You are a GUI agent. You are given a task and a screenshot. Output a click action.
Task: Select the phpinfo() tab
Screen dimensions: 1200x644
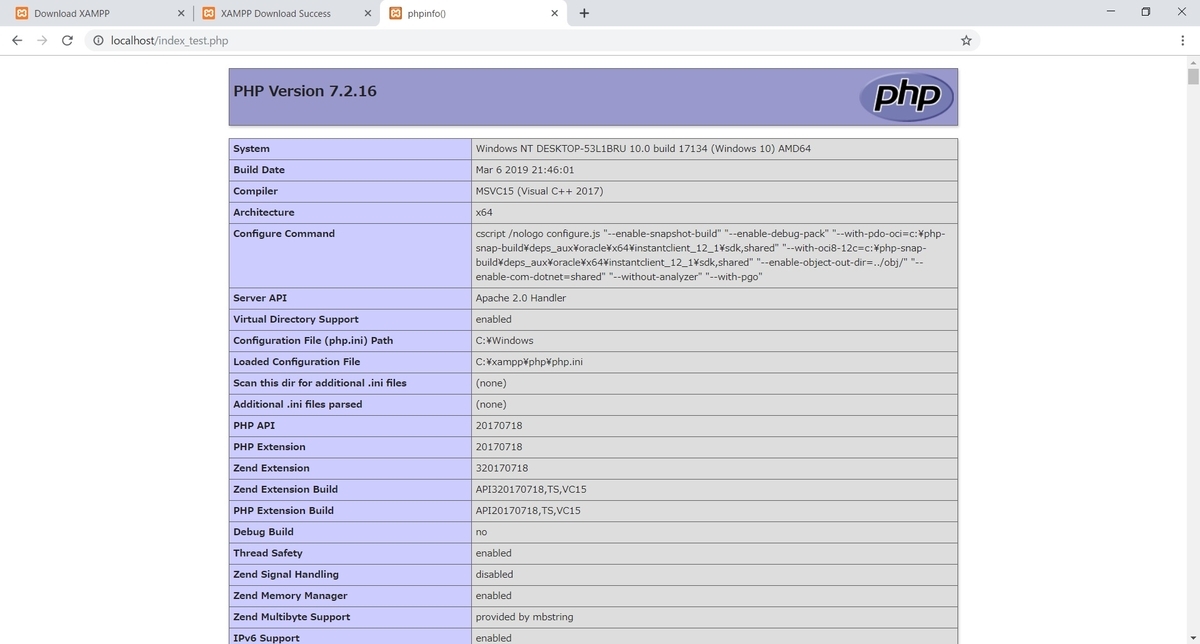click(x=474, y=13)
